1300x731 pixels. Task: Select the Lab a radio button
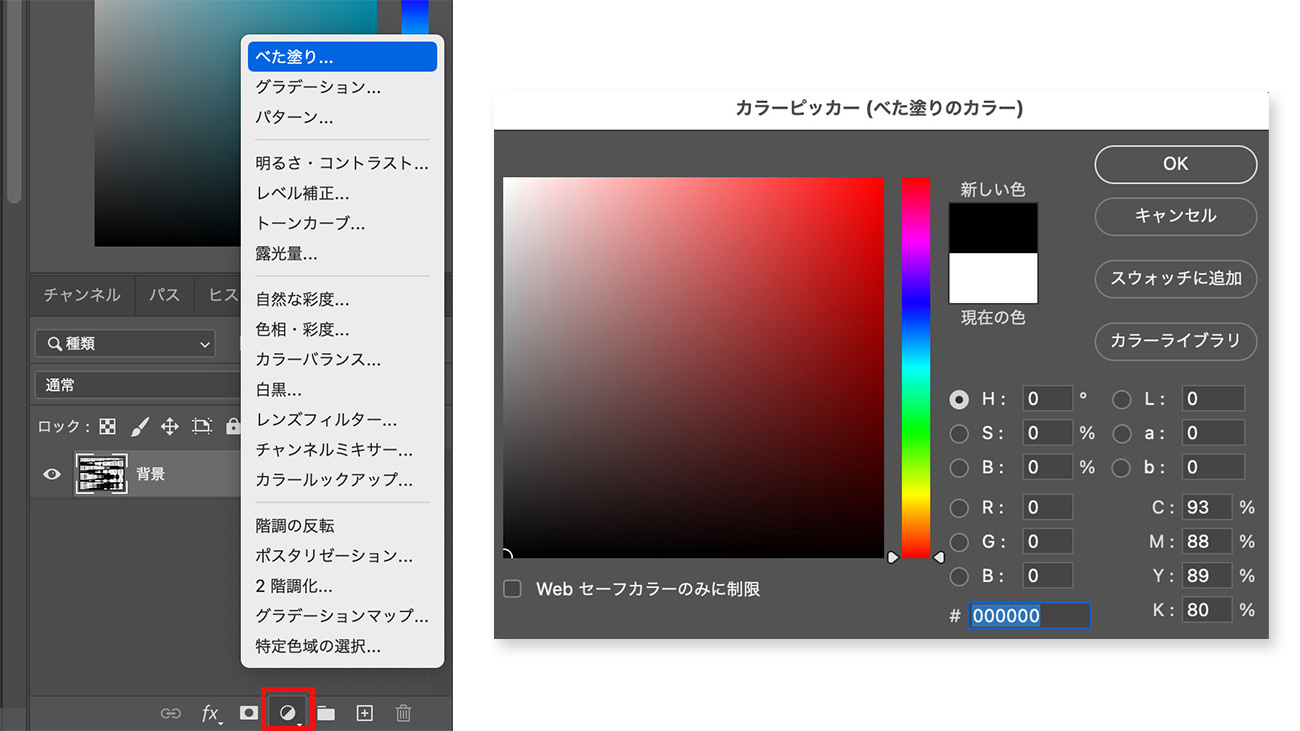(x=1122, y=433)
